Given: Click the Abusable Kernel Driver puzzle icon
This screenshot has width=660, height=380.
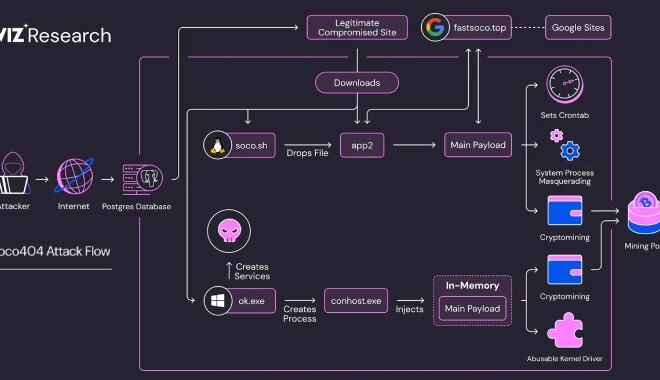Looking at the screenshot, I should click(x=565, y=330).
